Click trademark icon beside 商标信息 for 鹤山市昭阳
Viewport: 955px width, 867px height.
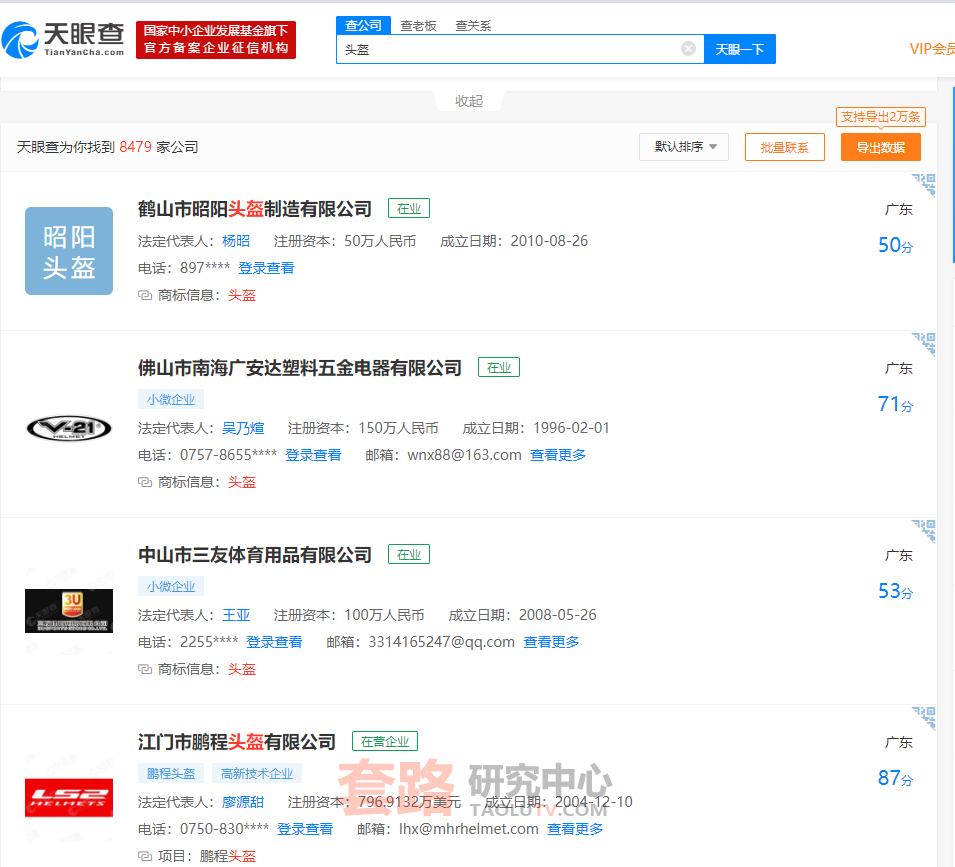[145, 295]
